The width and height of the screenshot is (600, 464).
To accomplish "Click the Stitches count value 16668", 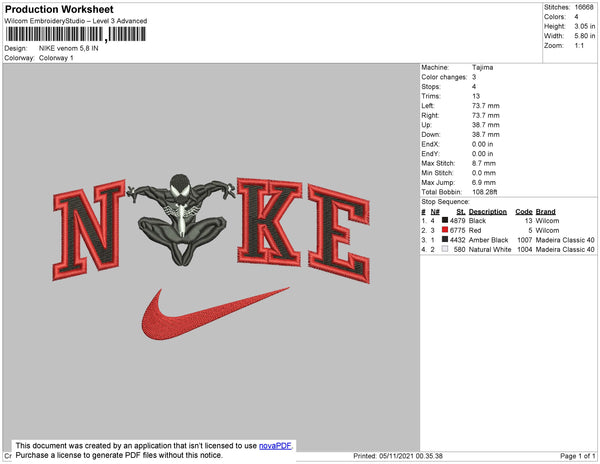I will (584, 7).
